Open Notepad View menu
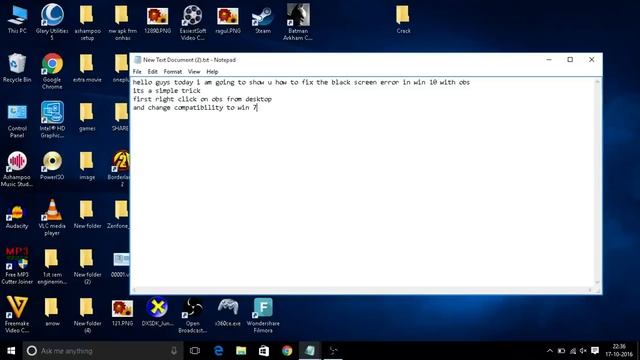This screenshot has width=640, height=360. click(194, 71)
